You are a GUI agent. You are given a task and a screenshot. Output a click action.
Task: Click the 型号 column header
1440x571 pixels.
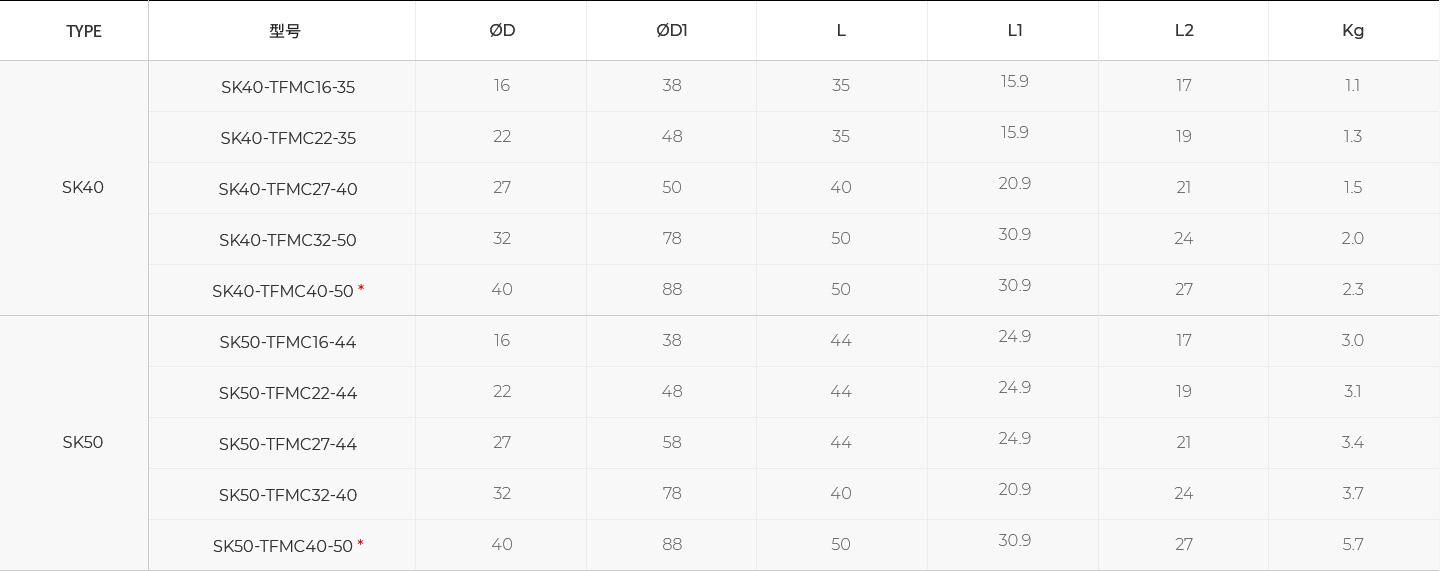pyautogui.click(x=285, y=31)
